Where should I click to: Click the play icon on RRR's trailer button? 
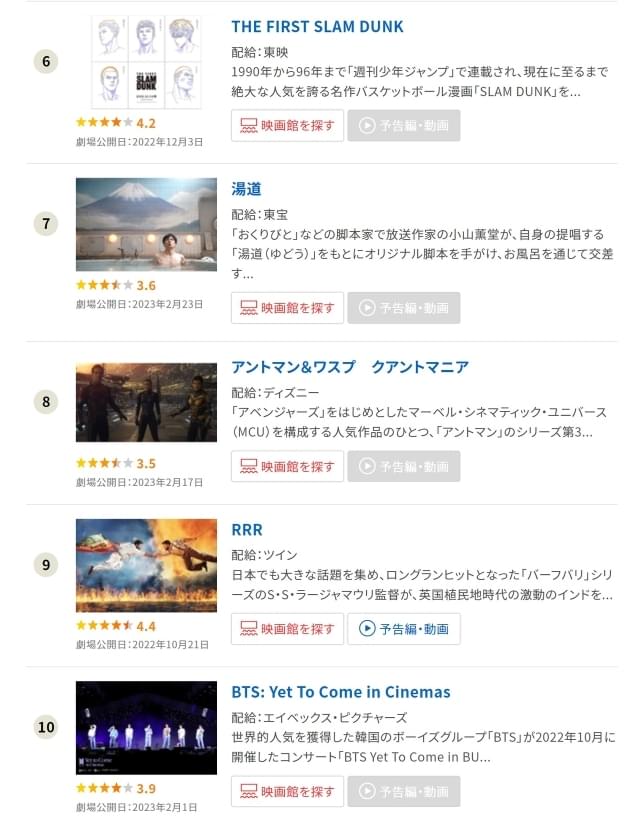(365, 627)
